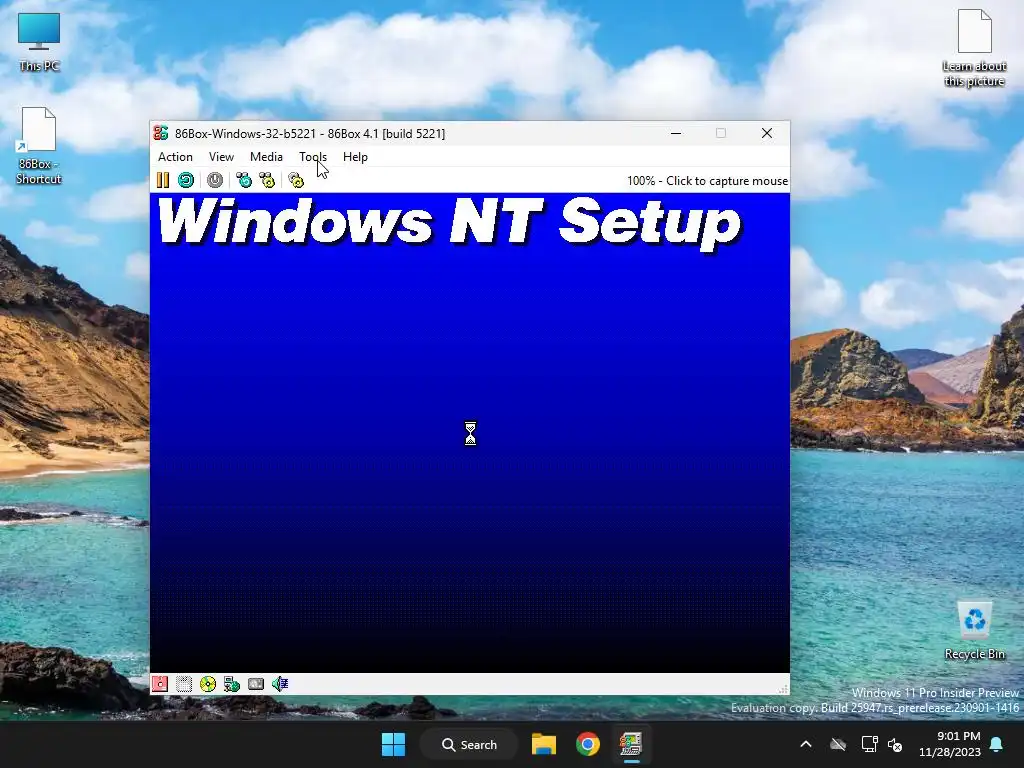Click the 86Box taskbar icon

tap(631, 744)
